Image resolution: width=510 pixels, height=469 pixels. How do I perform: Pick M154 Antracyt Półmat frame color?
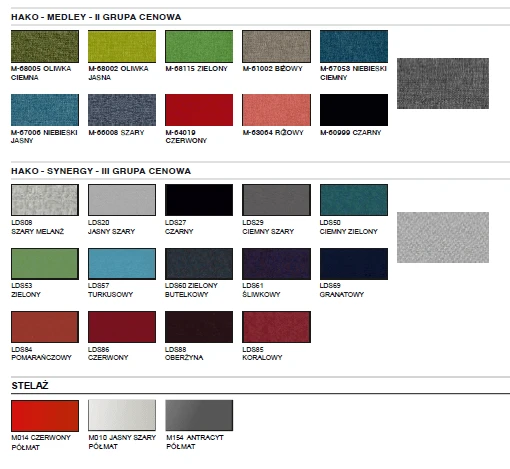click(199, 415)
